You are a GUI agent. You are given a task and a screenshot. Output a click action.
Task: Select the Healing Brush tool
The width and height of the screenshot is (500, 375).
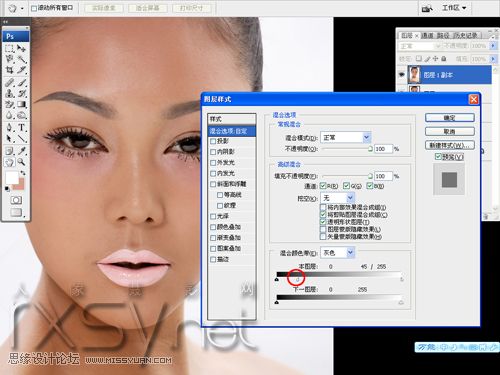9,82
